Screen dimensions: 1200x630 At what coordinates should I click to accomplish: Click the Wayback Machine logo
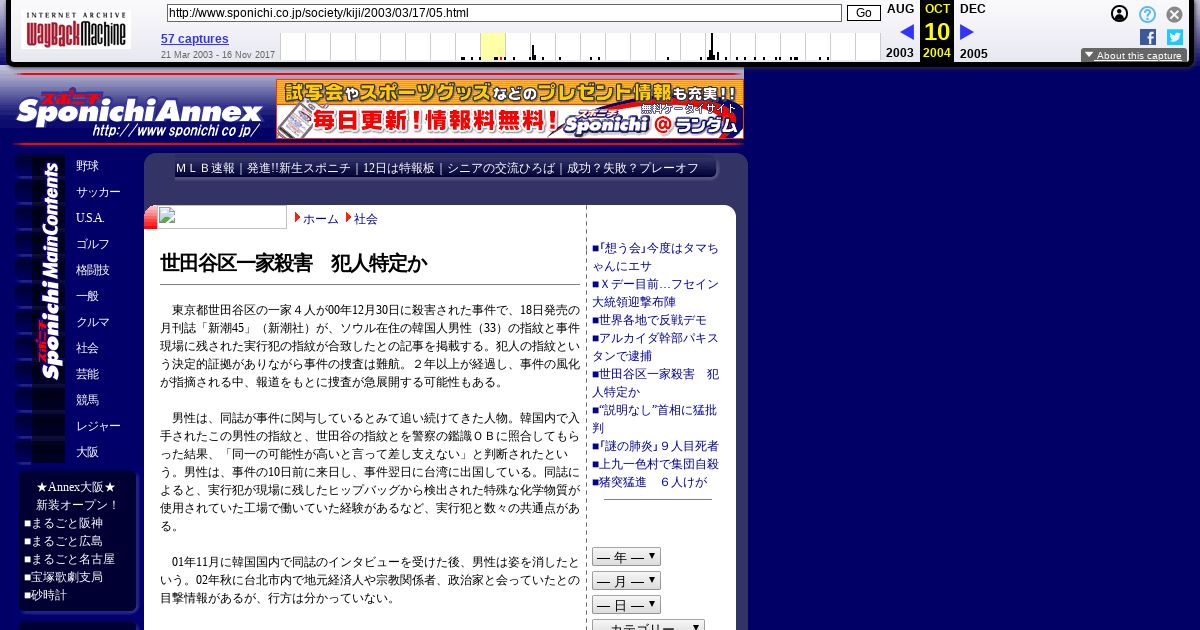point(76,30)
